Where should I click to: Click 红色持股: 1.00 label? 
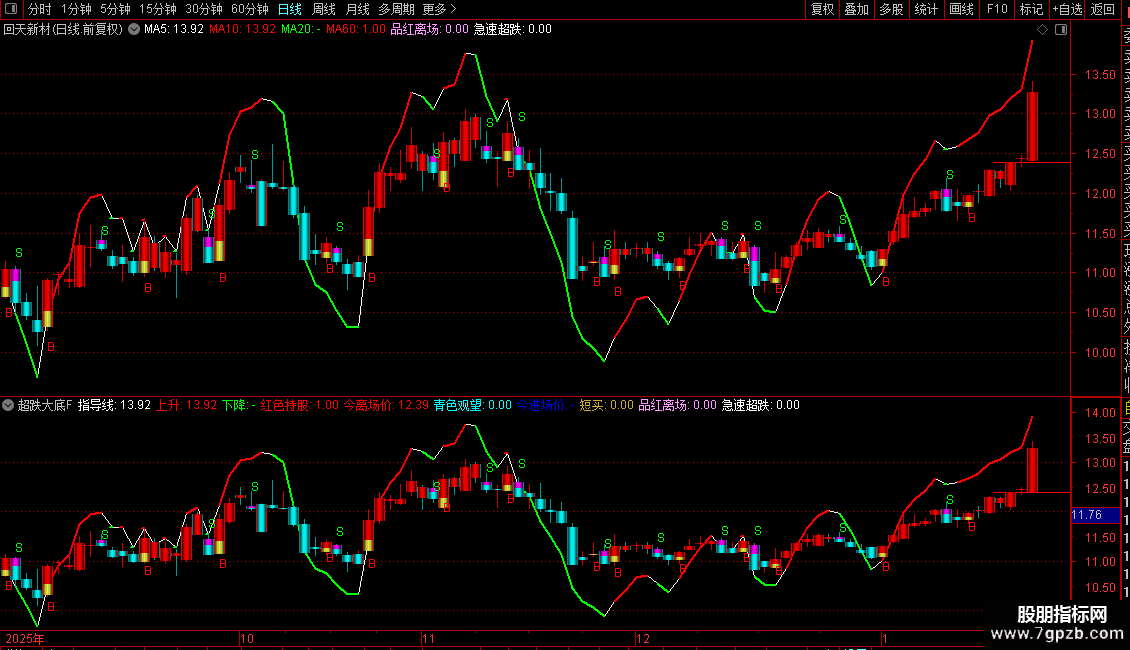pyautogui.click(x=300, y=405)
